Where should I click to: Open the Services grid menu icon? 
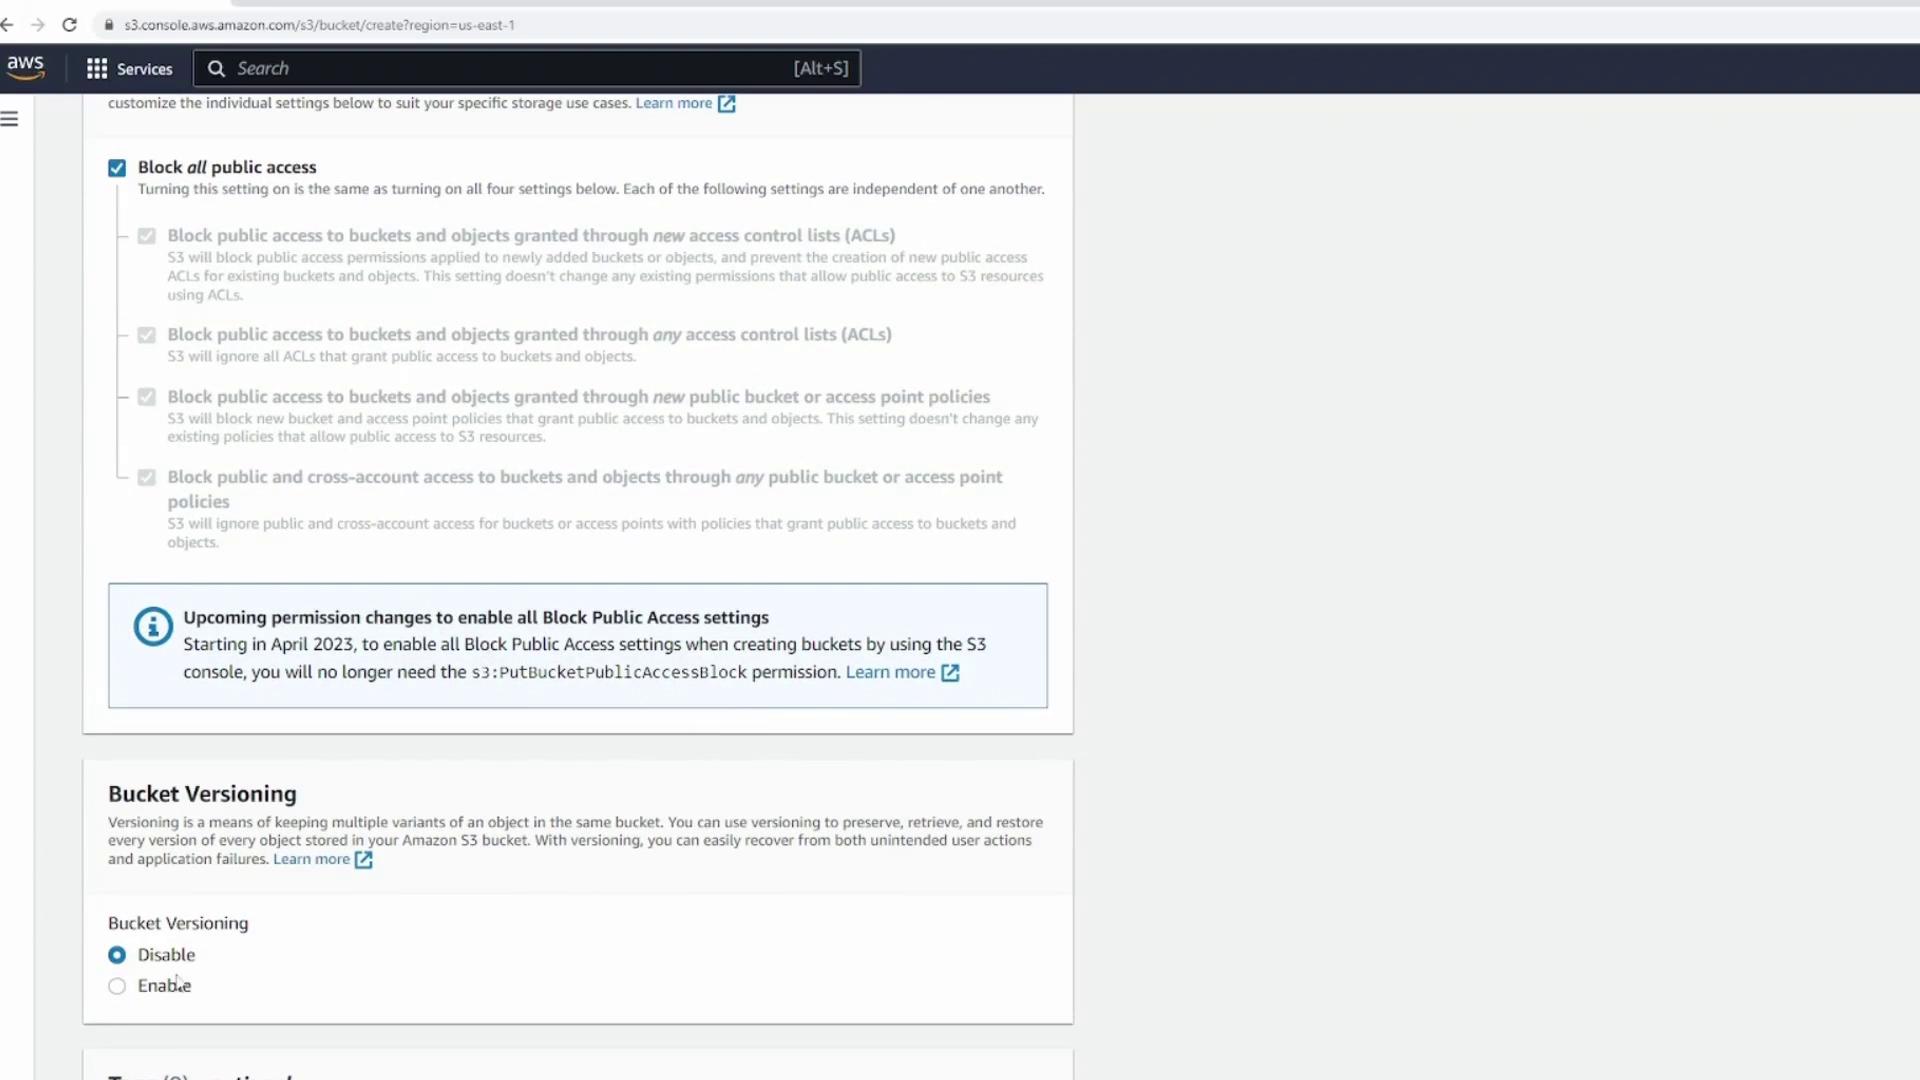pyautogui.click(x=96, y=68)
